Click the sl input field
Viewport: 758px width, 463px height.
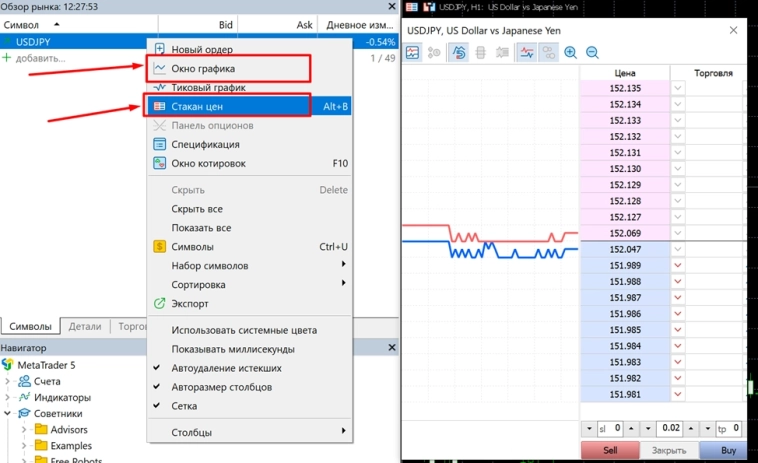(x=610, y=428)
